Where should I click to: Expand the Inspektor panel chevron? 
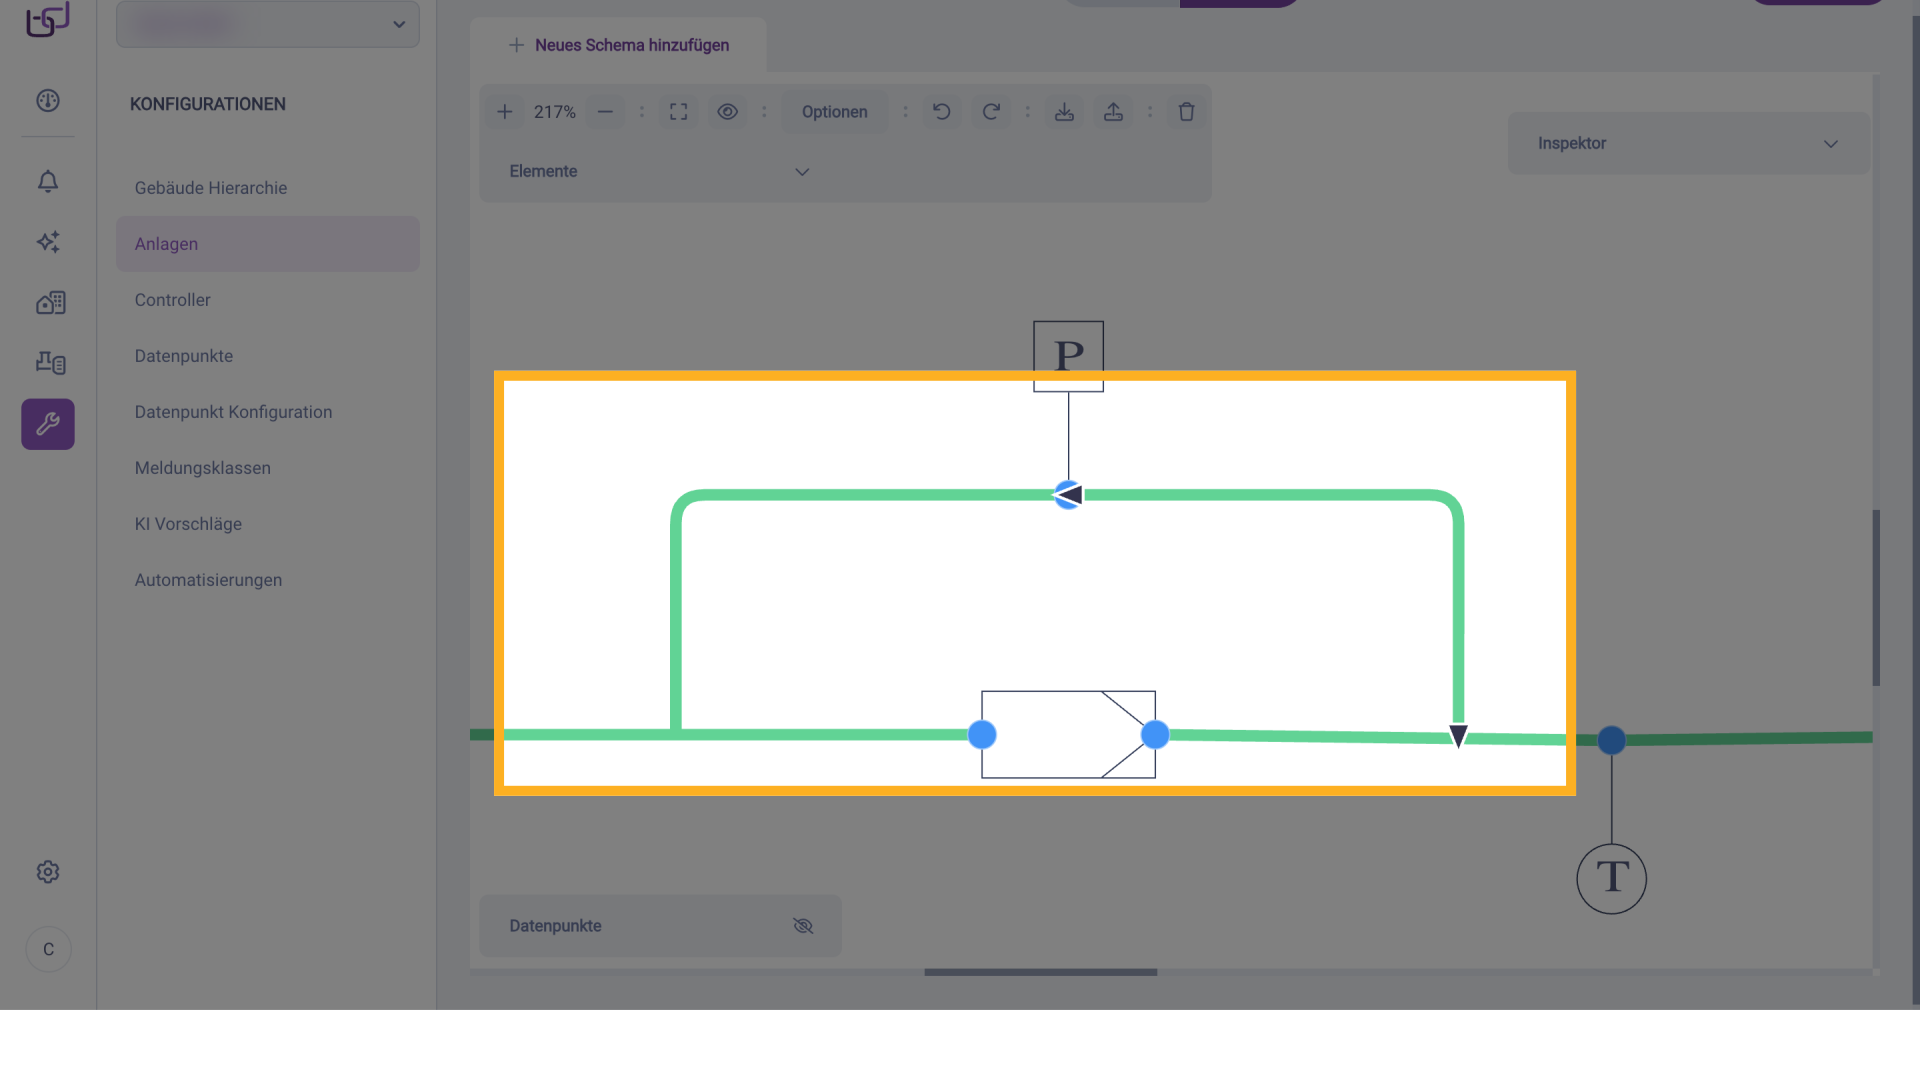(x=1830, y=144)
